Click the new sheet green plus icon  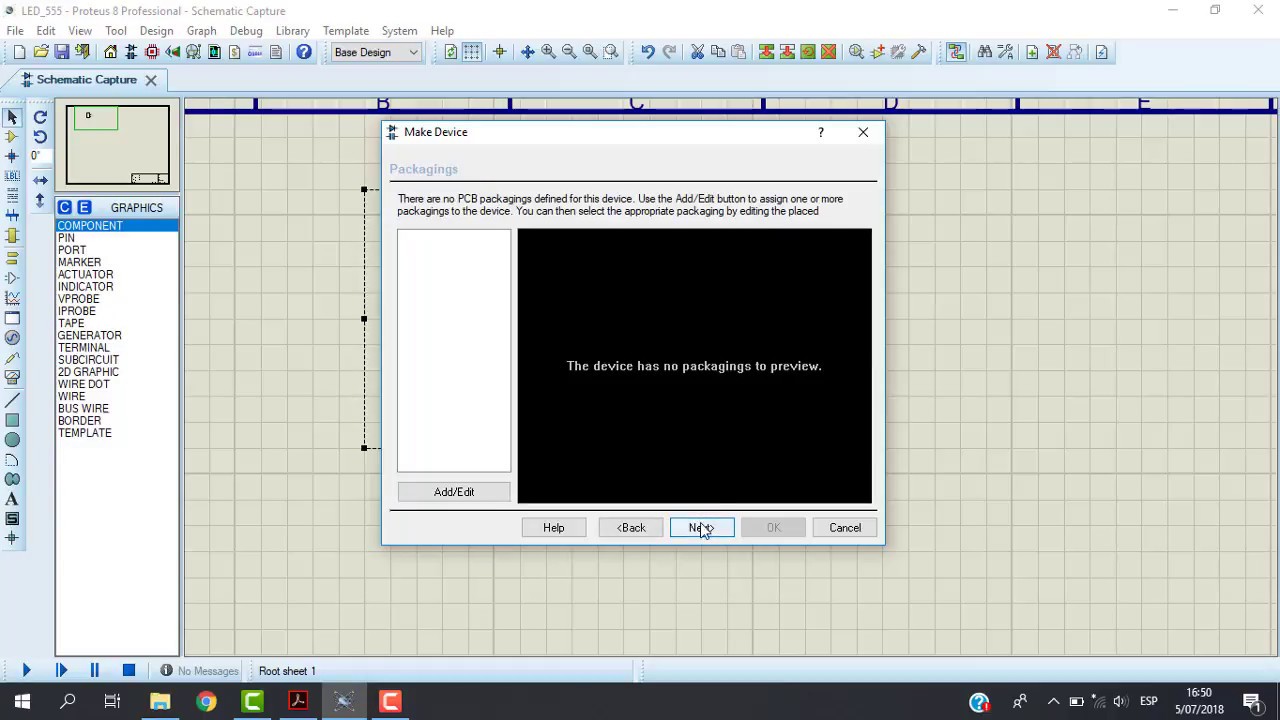click(x=1032, y=52)
